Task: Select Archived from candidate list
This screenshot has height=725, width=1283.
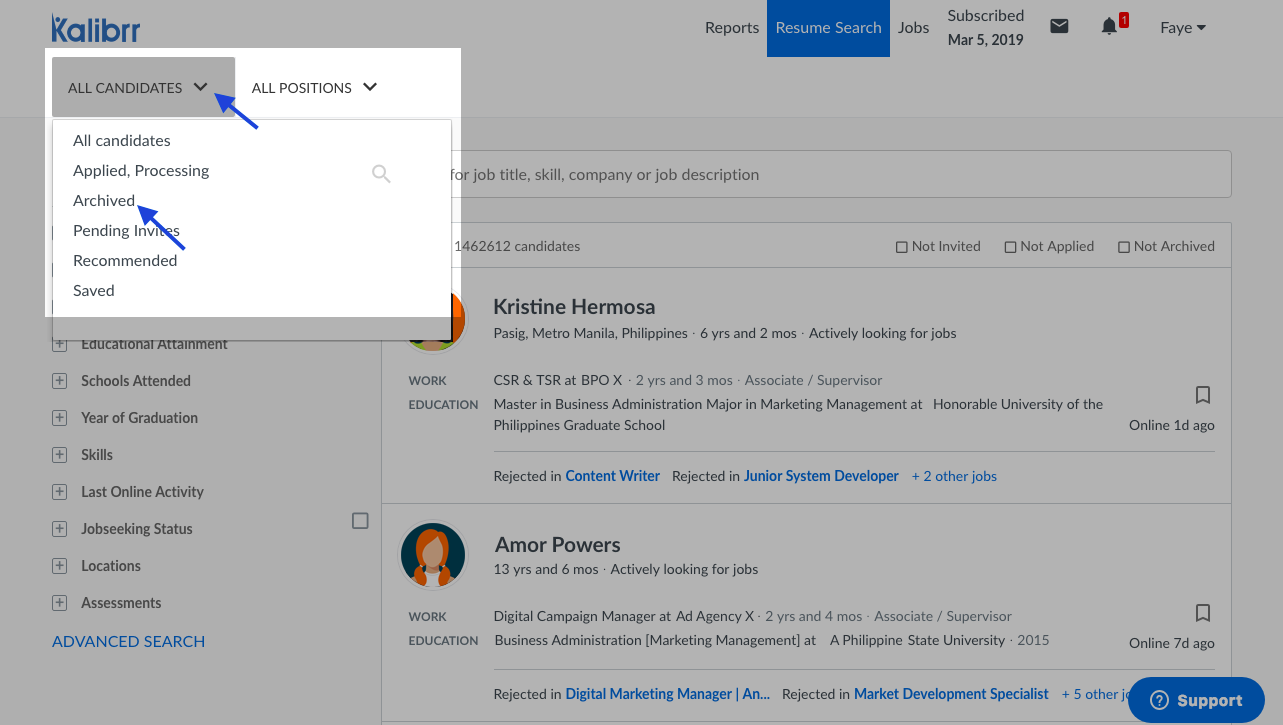Action: [104, 201]
